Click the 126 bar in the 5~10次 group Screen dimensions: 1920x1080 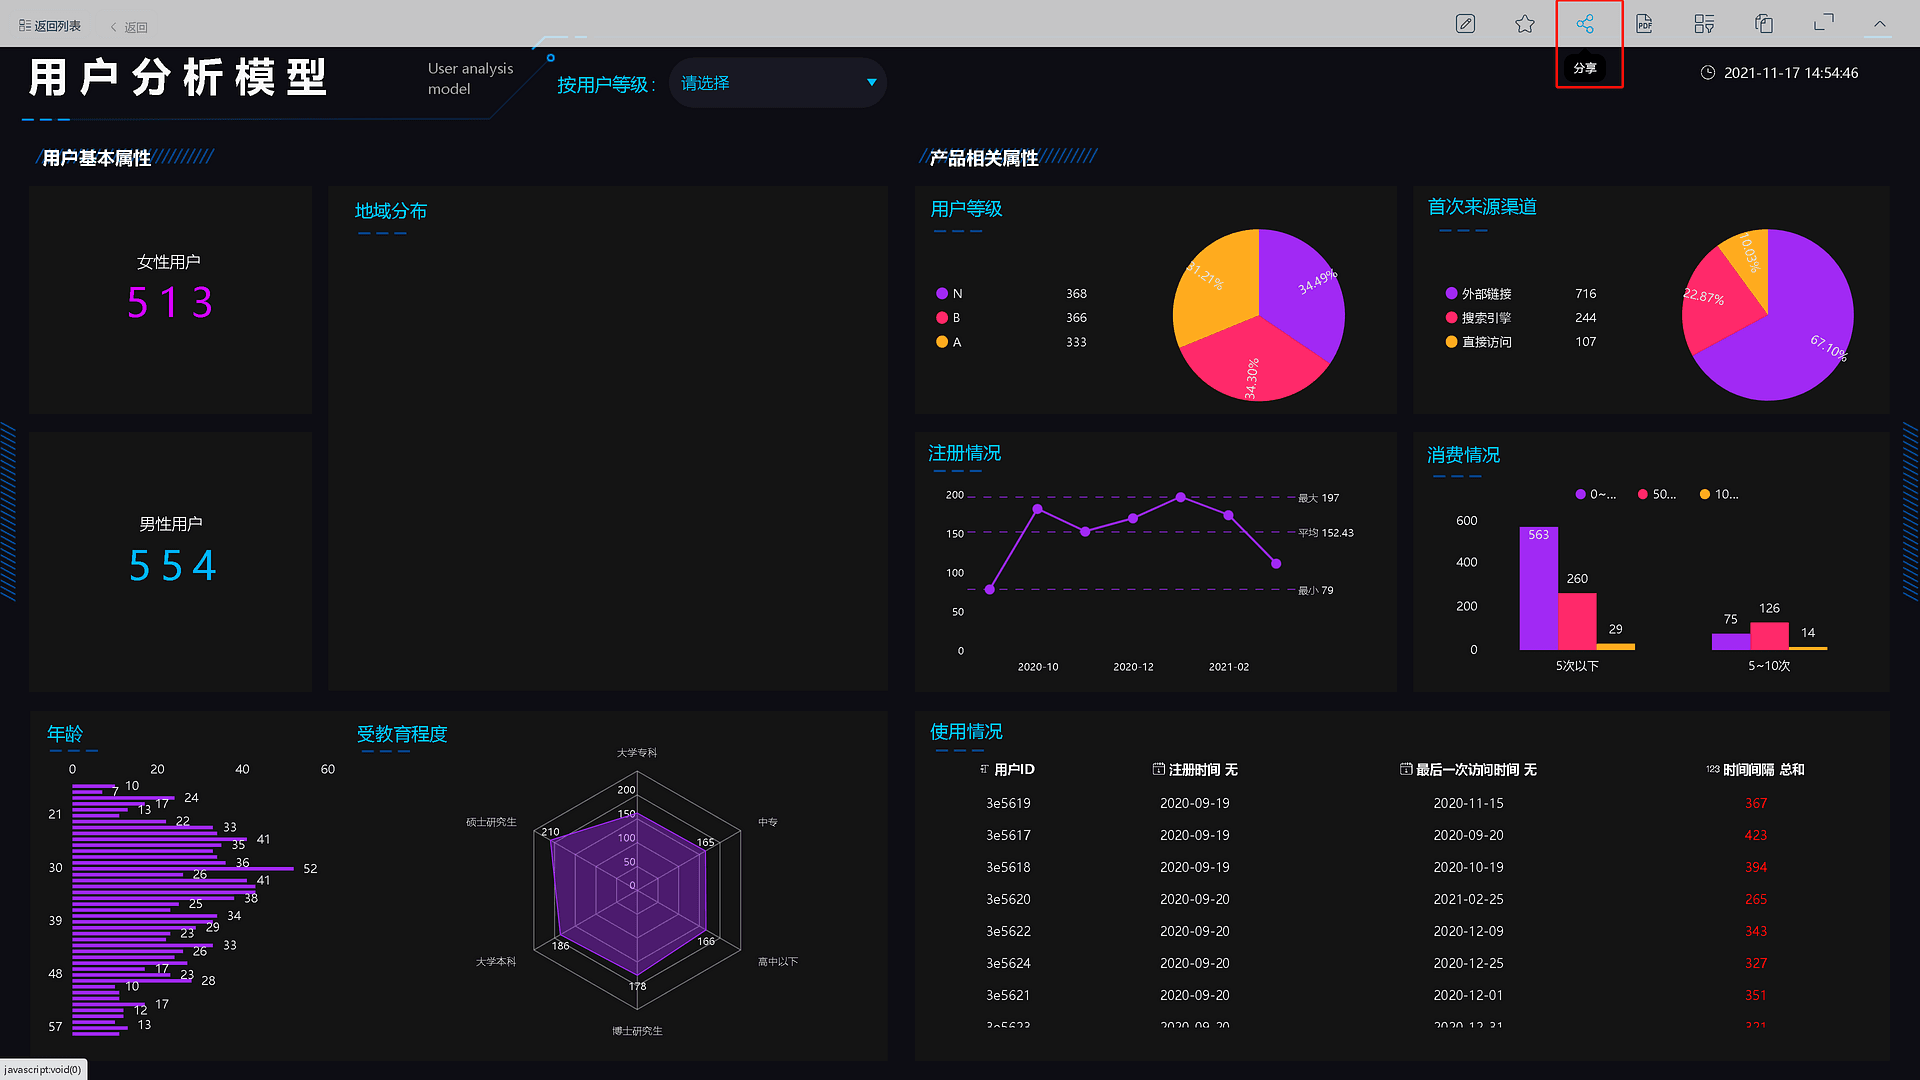tap(1769, 636)
